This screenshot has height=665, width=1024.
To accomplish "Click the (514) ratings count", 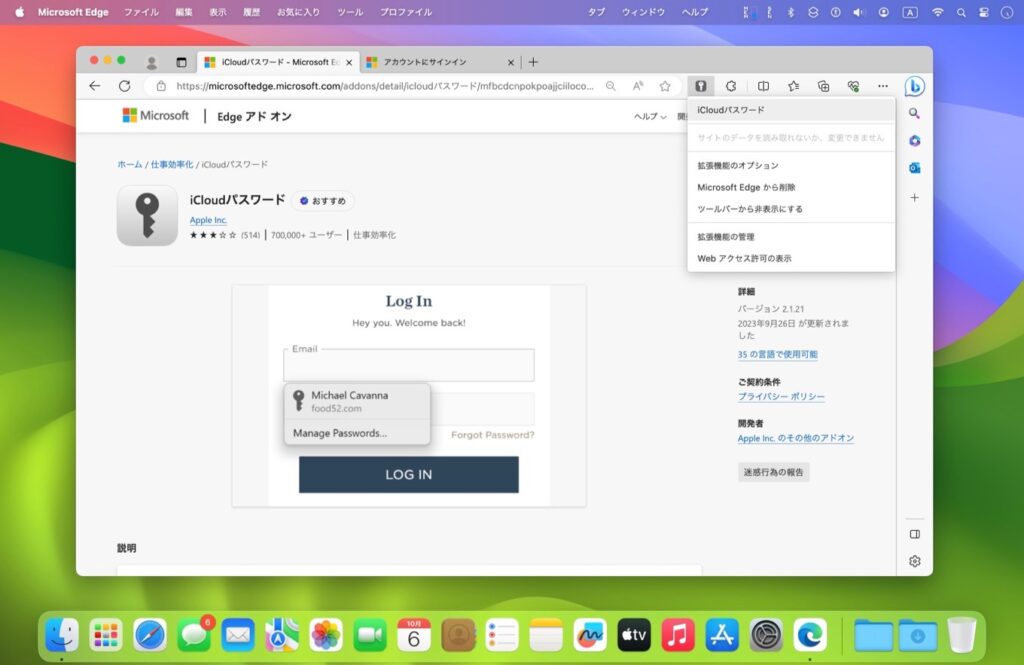I will 250,235.
